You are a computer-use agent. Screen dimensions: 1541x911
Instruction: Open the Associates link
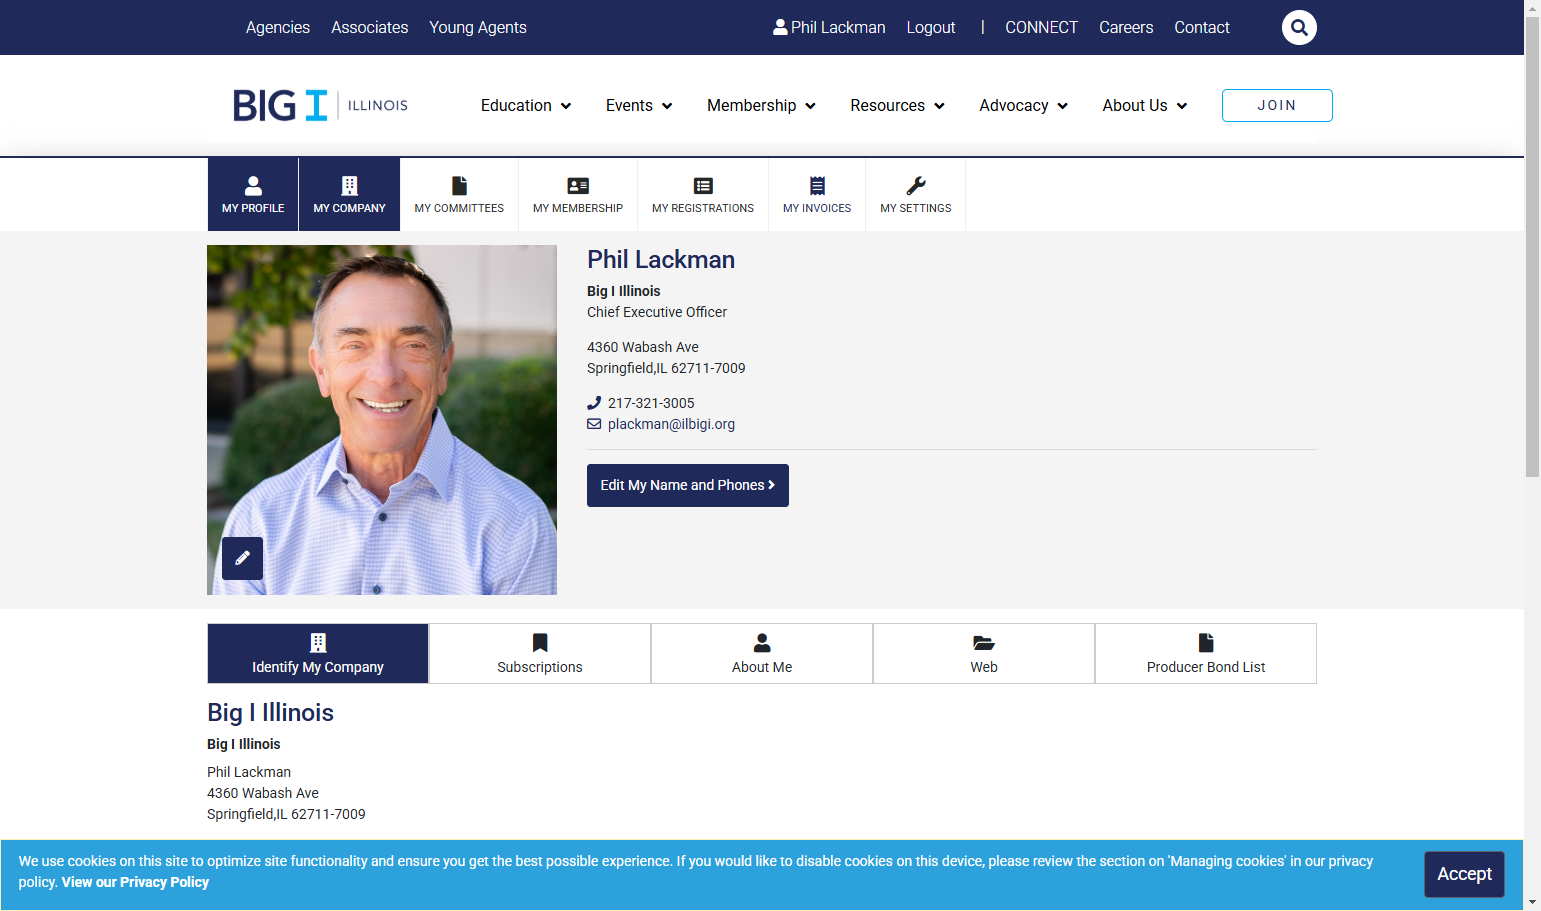coord(370,27)
